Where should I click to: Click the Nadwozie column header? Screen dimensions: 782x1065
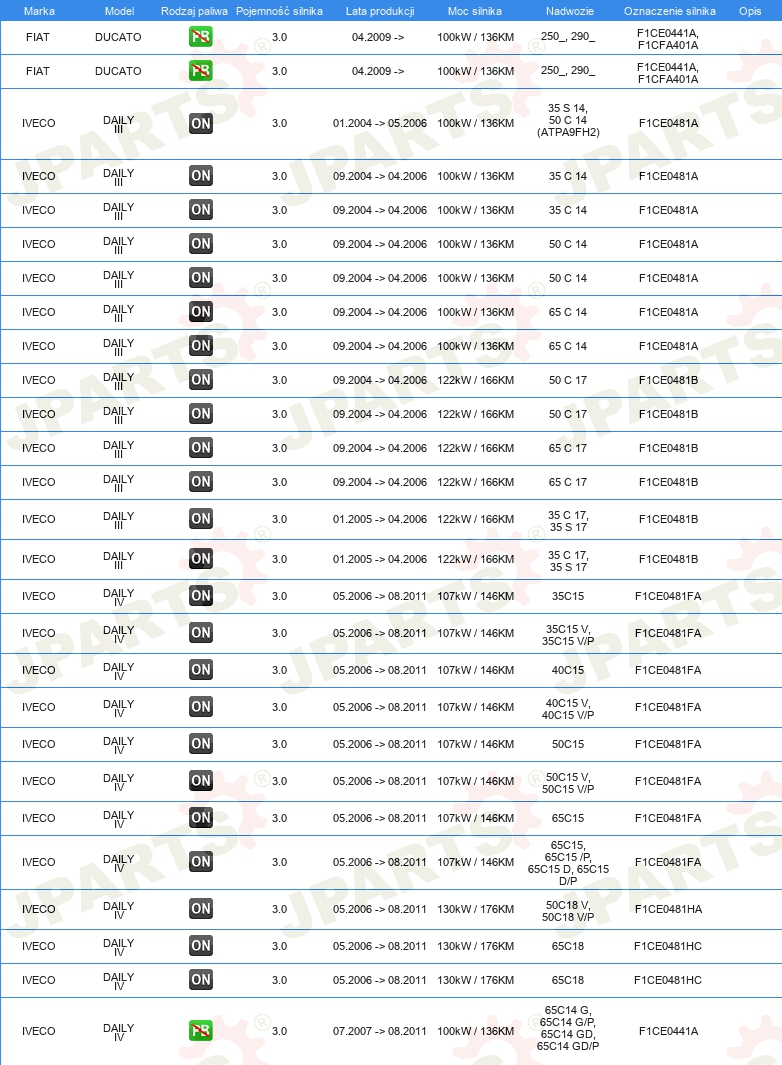pyautogui.click(x=569, y=11)
